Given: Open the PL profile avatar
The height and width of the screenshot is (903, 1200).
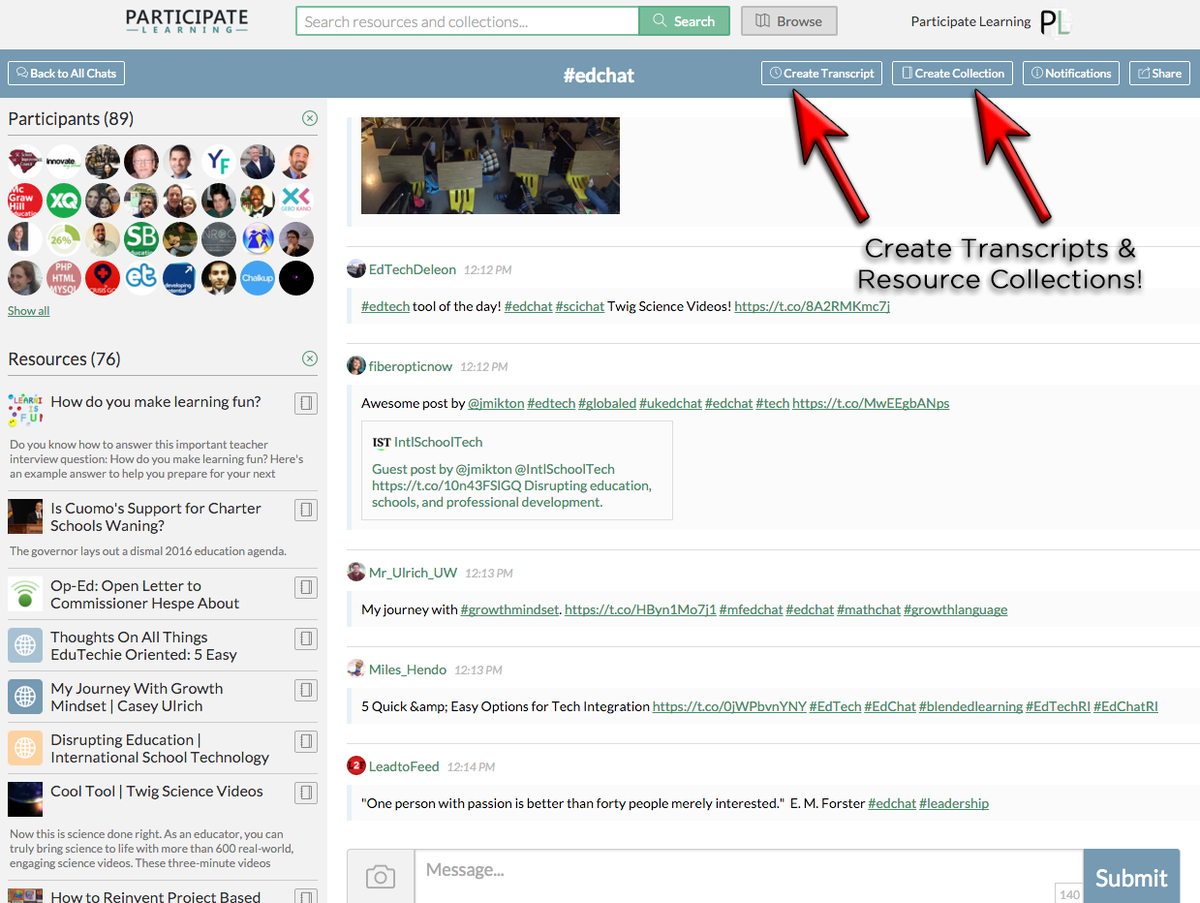Looking at the screenshot, I should tap(1055, 22).
